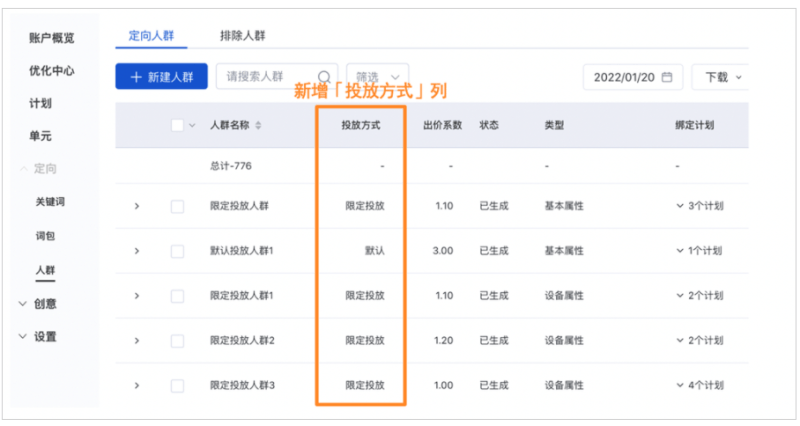Viewport: 800px width, 426px height.
Task: Click the 默认 delivery method cell
Action: pos(374,251)
